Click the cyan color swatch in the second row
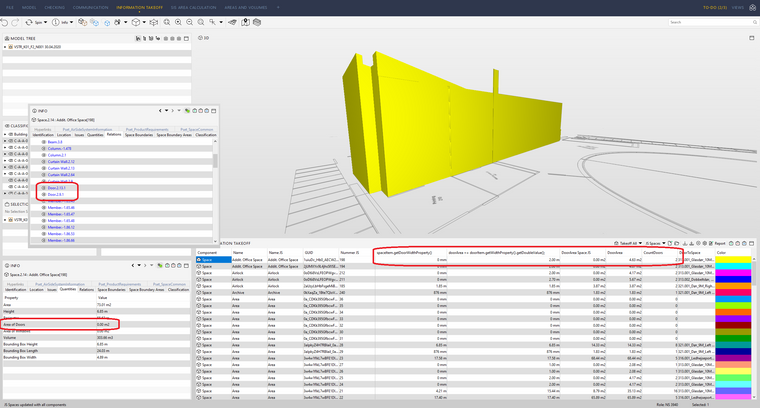 tap(733, 267)
